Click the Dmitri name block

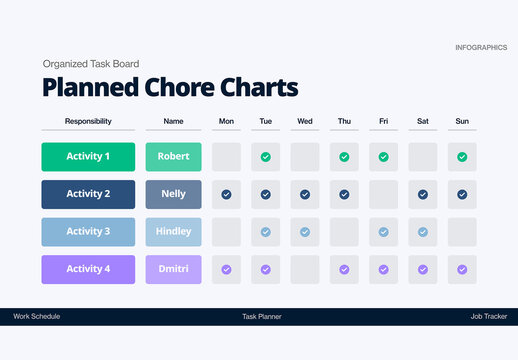173,269
